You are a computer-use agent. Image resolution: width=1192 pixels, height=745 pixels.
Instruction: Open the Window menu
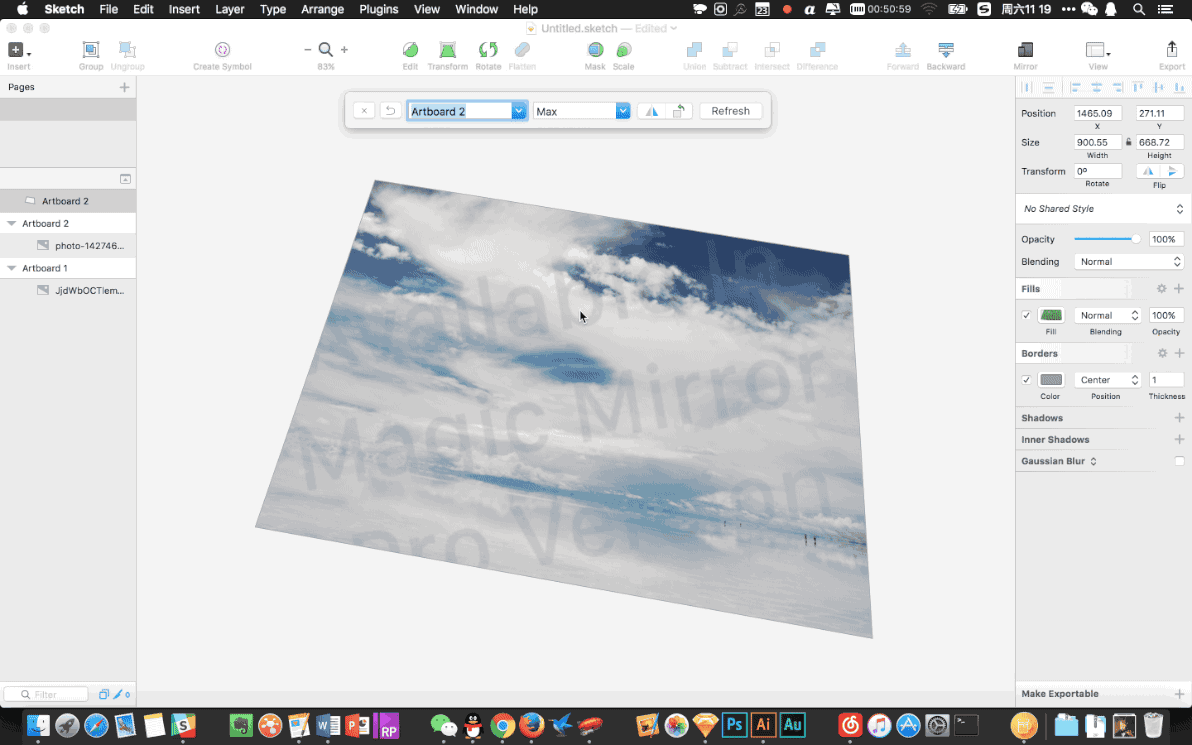[477, 9]
